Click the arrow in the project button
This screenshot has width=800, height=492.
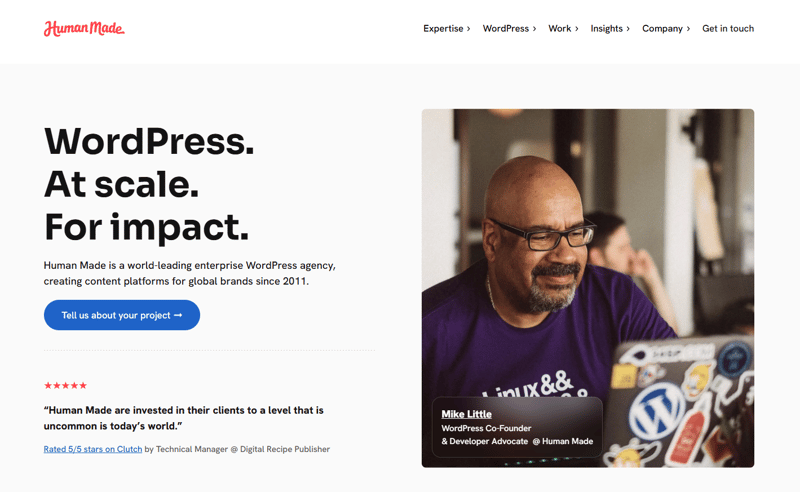[x=178, y=315]
